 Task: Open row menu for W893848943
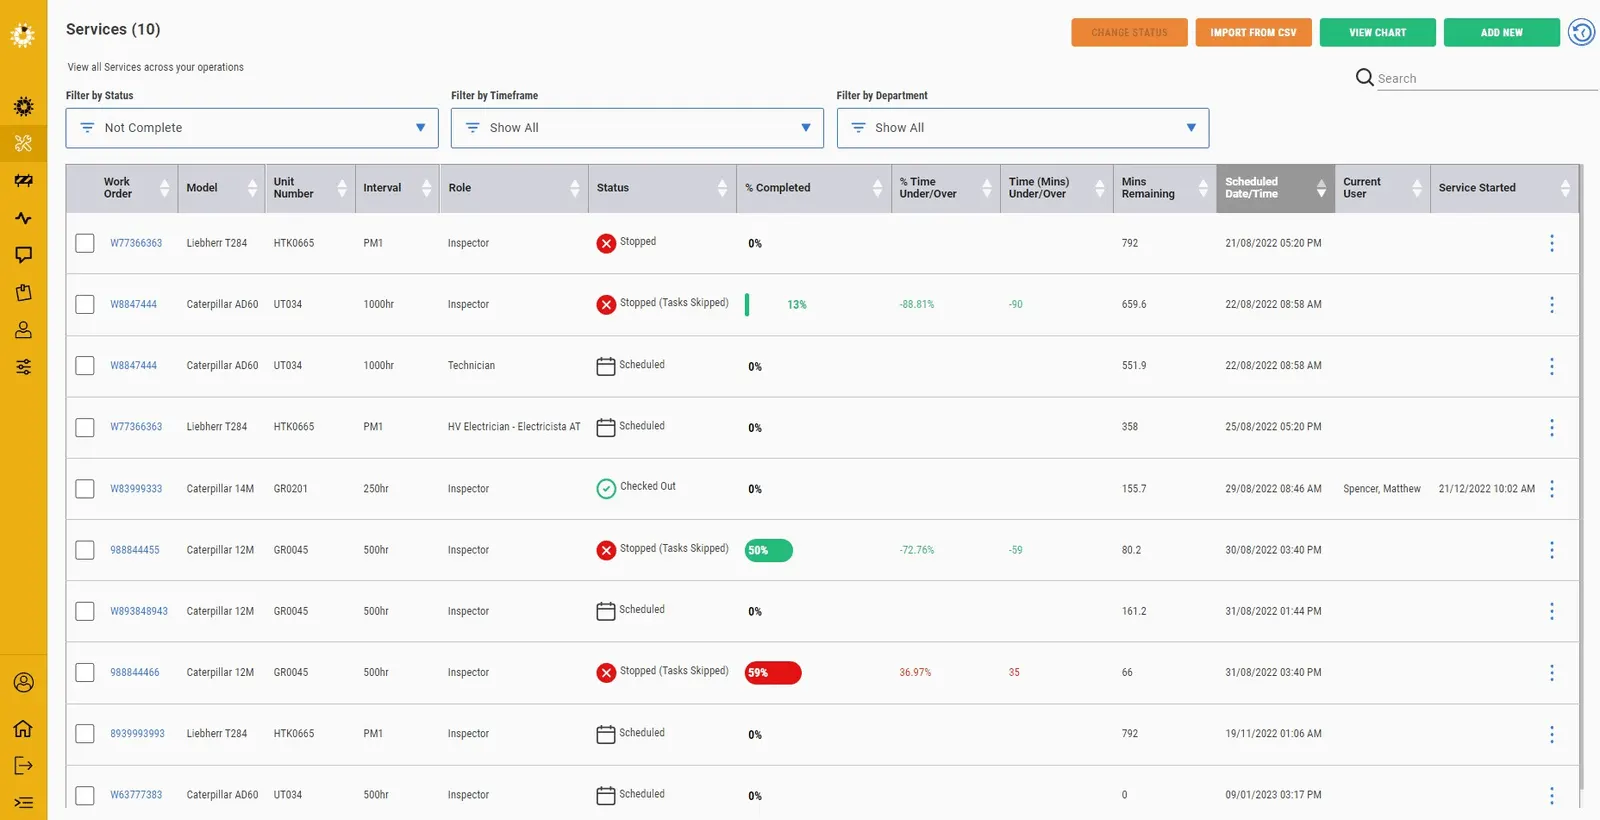pos(1552,611)
